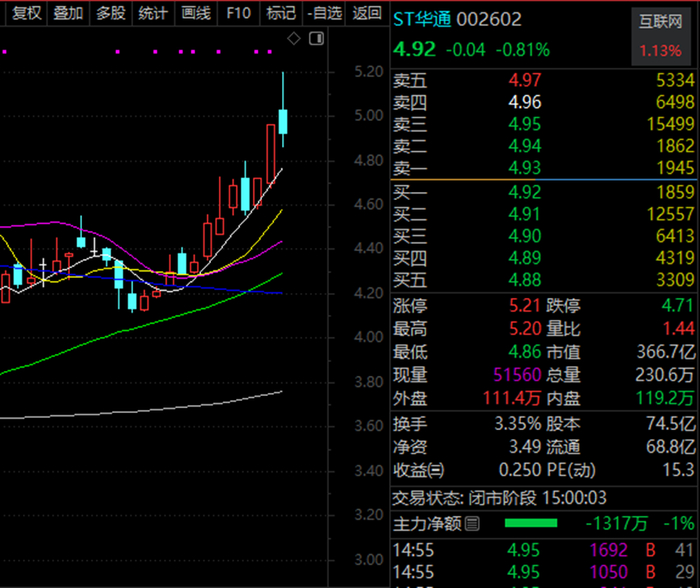This screenshot has height=588, width=700.
Task: Click the diamond icon above the chart
Action: [294, 39]
